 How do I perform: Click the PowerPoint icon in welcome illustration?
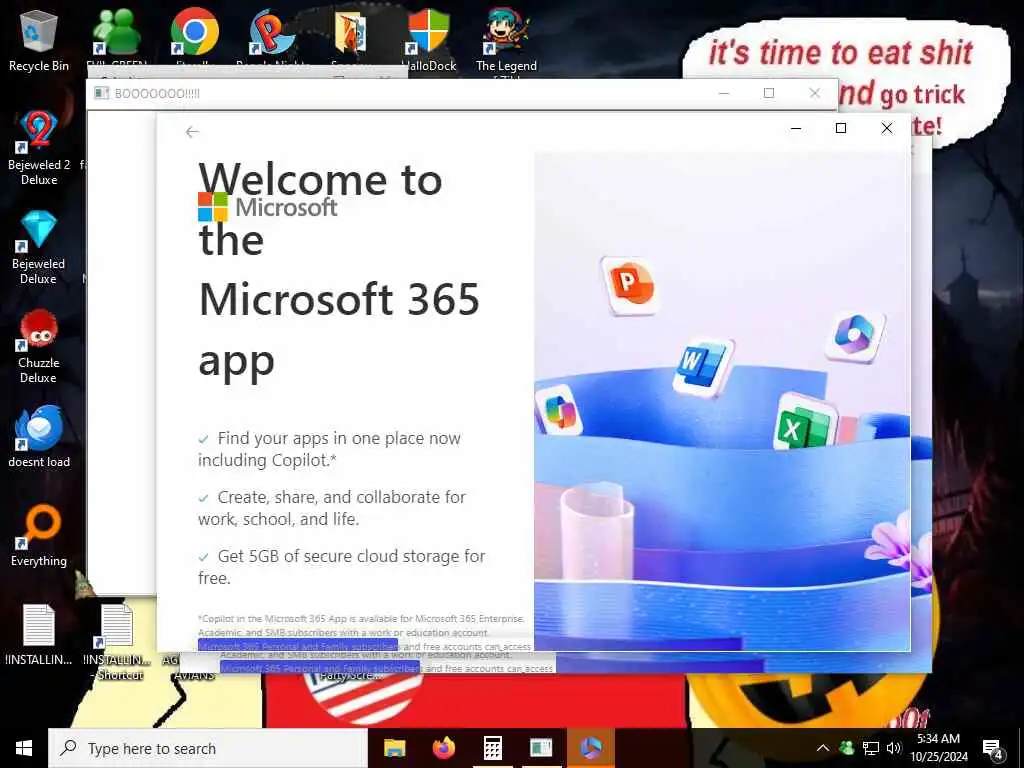[x=630, y=285]
